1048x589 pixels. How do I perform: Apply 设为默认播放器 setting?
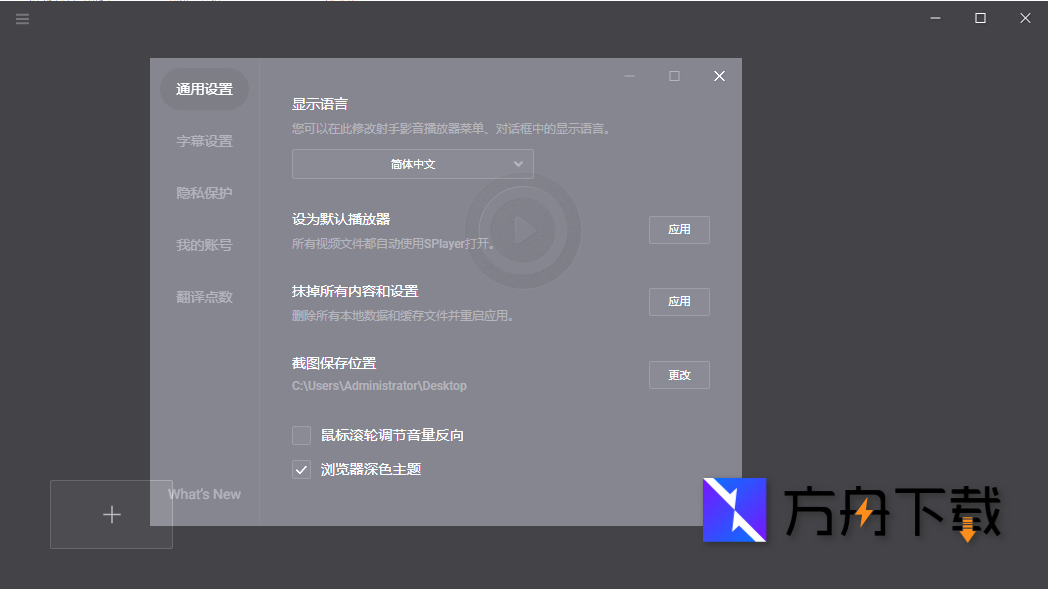pos(679,229)
